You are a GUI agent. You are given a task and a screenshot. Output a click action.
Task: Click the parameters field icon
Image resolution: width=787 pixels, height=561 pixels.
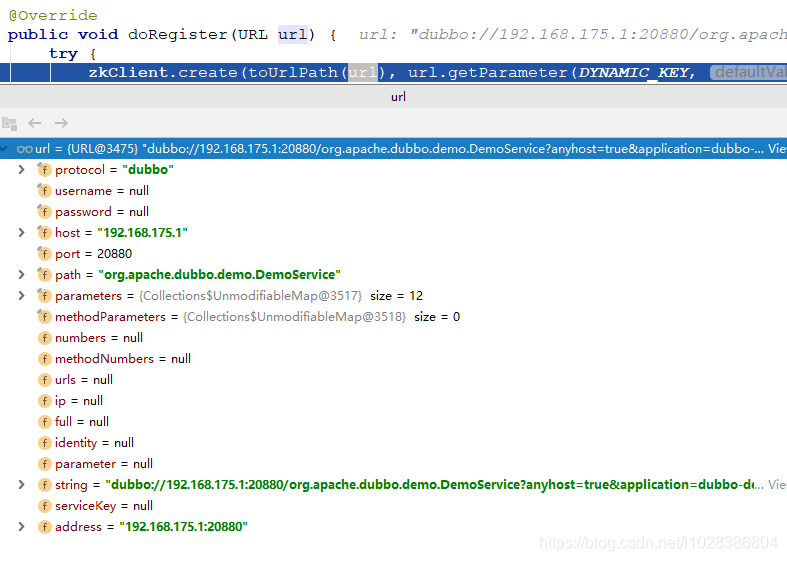pyautogui.click(x=44, y=296)
